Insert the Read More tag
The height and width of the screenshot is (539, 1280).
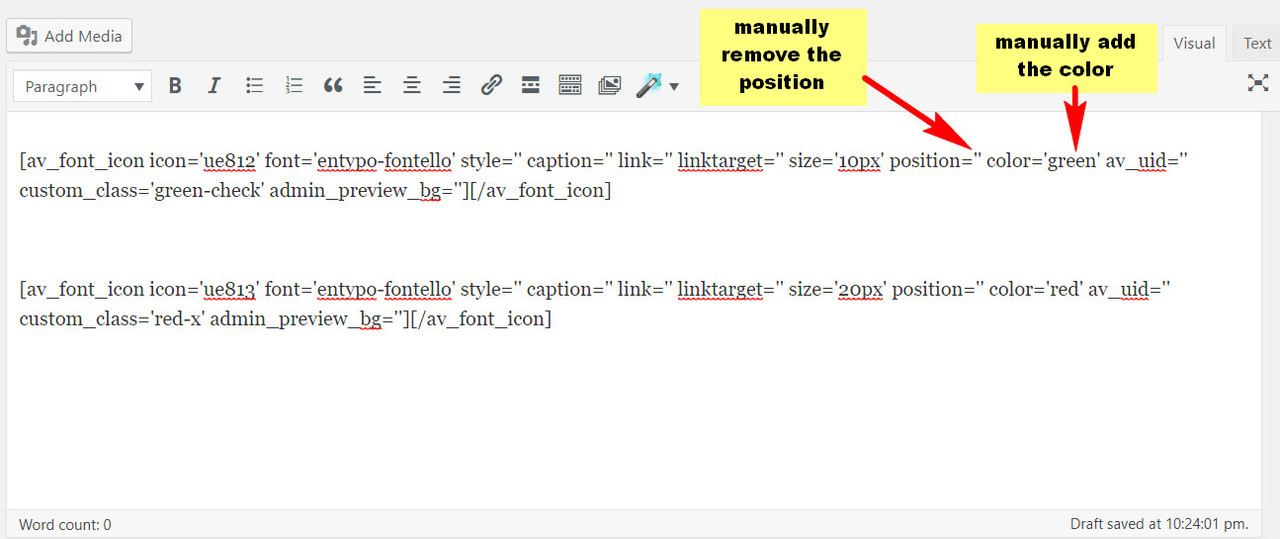tap(530, 86)
